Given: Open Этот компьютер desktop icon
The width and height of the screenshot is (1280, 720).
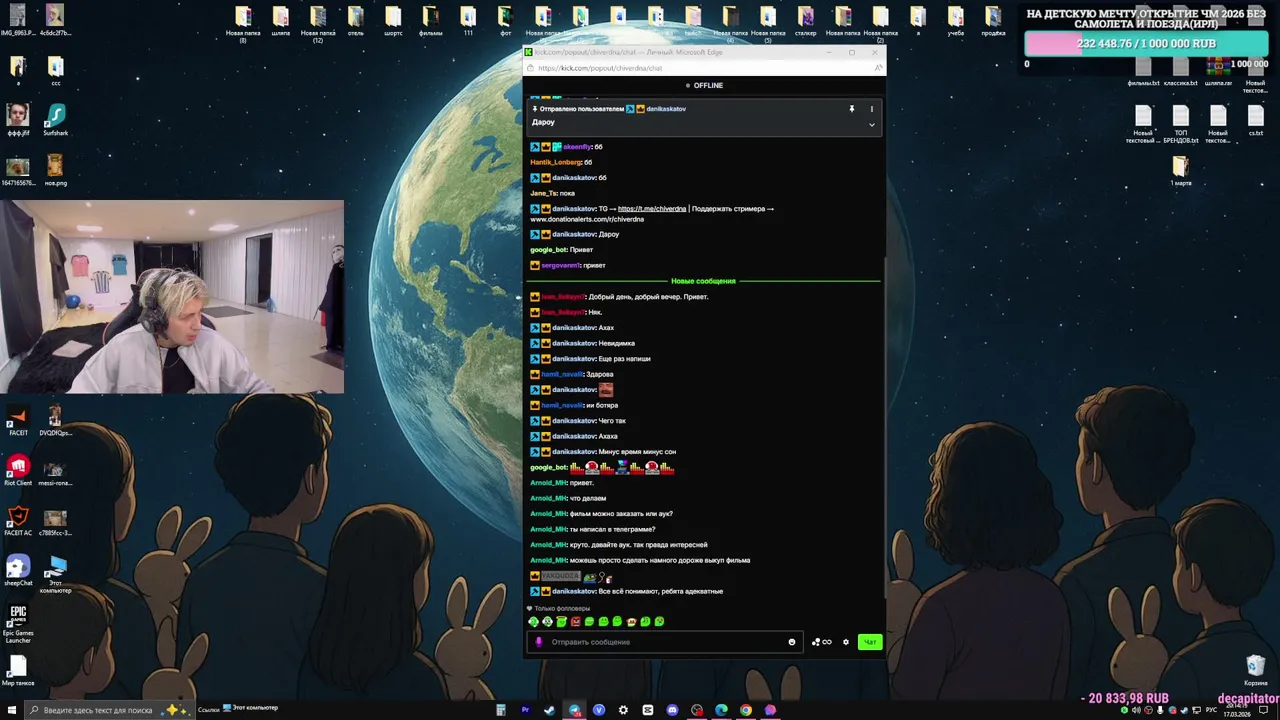Looking at the screenshot, I should coord(55,574).
